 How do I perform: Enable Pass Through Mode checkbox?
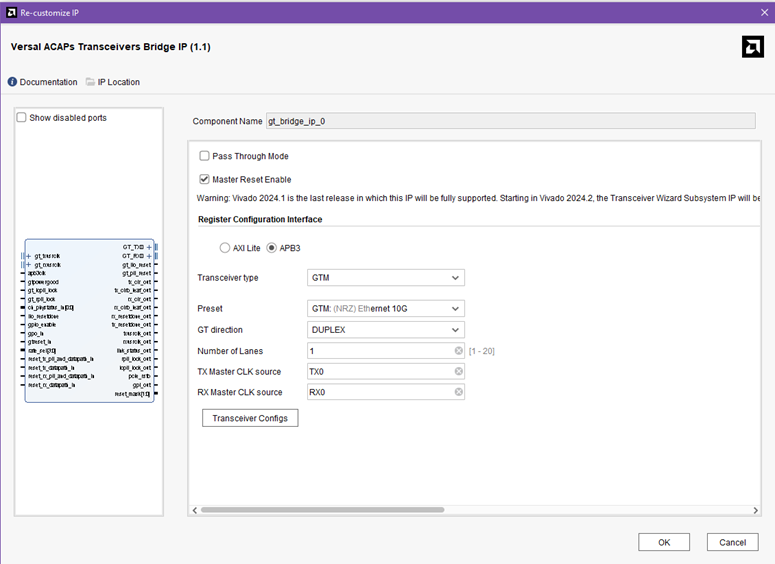204,156
